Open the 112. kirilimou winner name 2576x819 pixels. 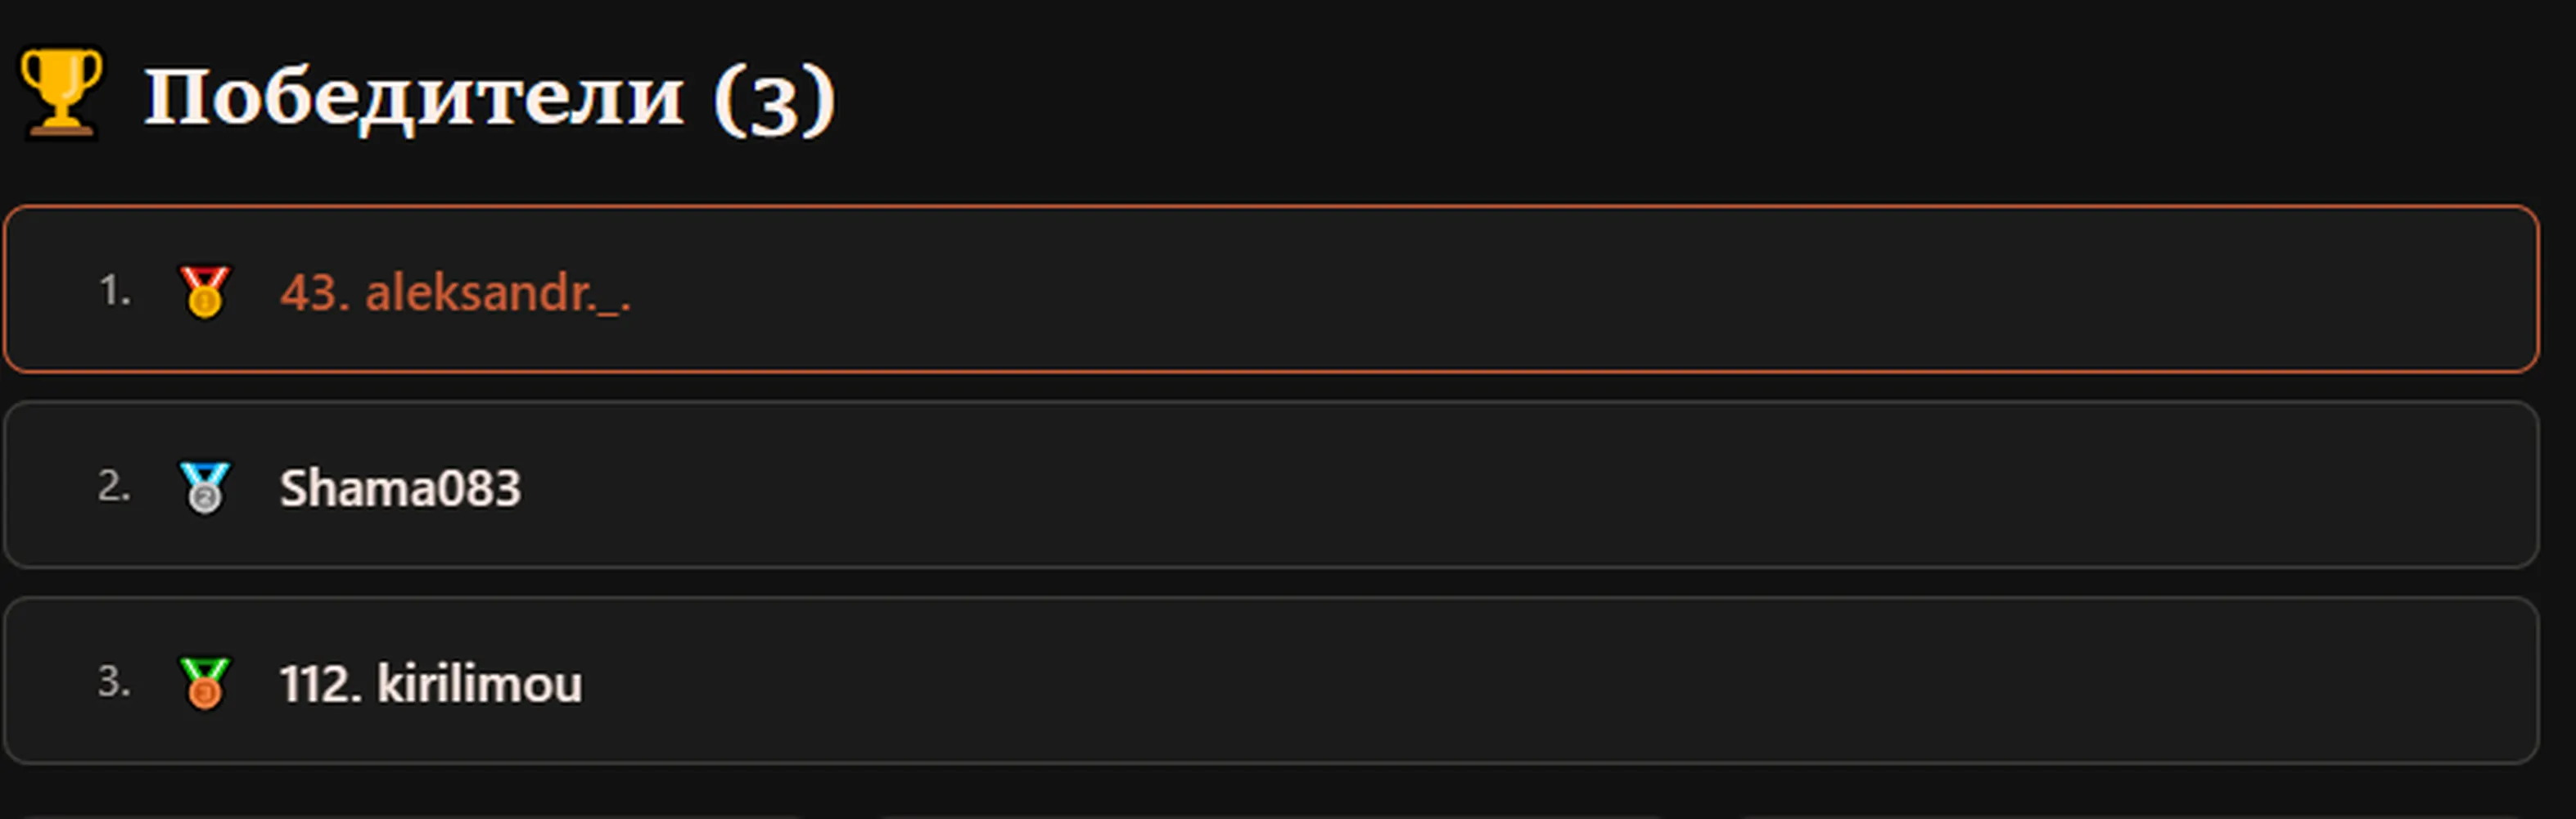[430, 684]
